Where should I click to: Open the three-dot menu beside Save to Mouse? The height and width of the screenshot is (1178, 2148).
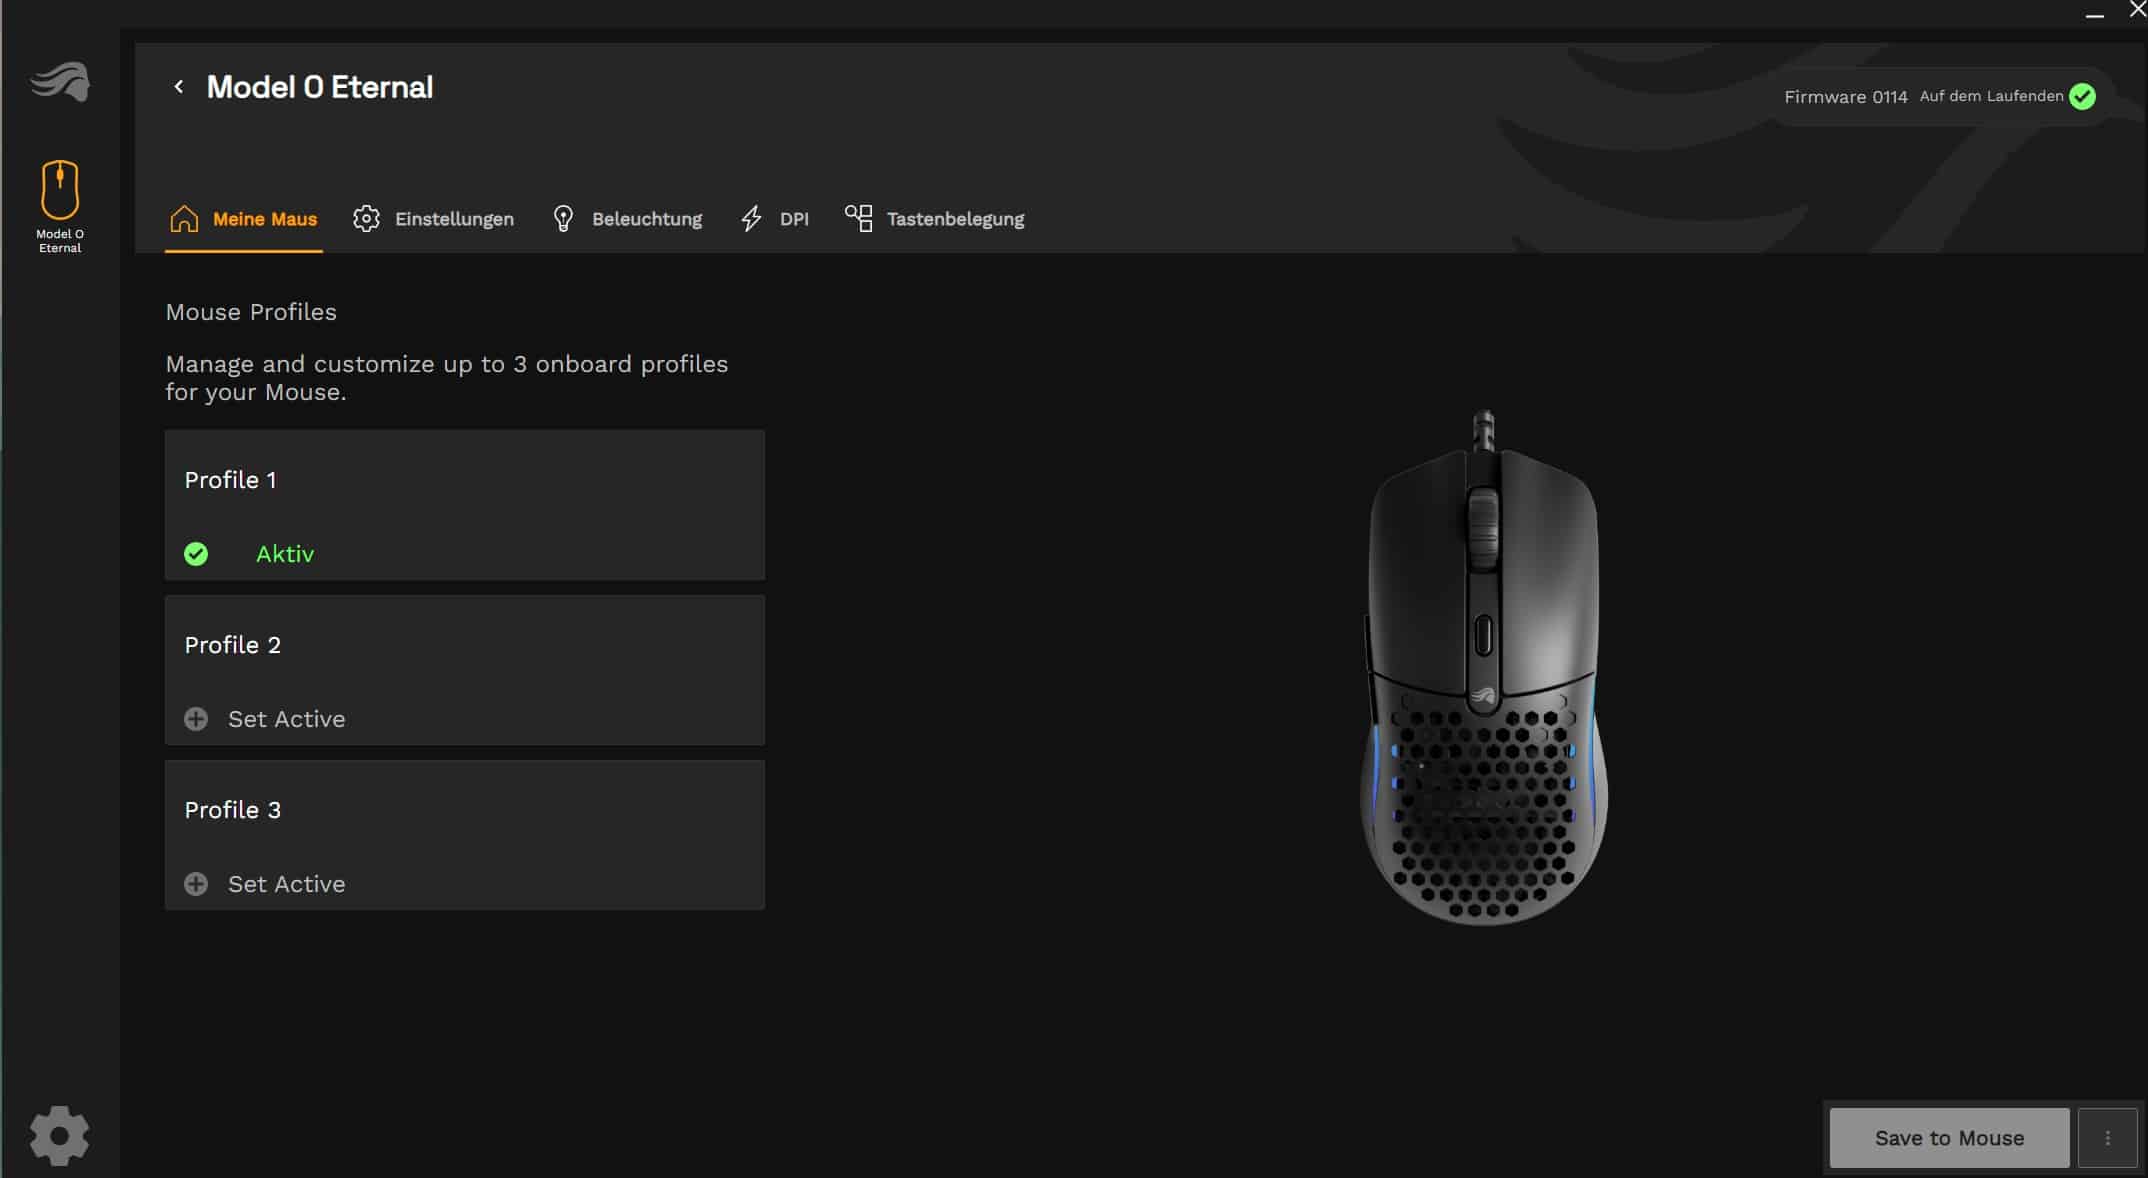click(2107, 1138)
